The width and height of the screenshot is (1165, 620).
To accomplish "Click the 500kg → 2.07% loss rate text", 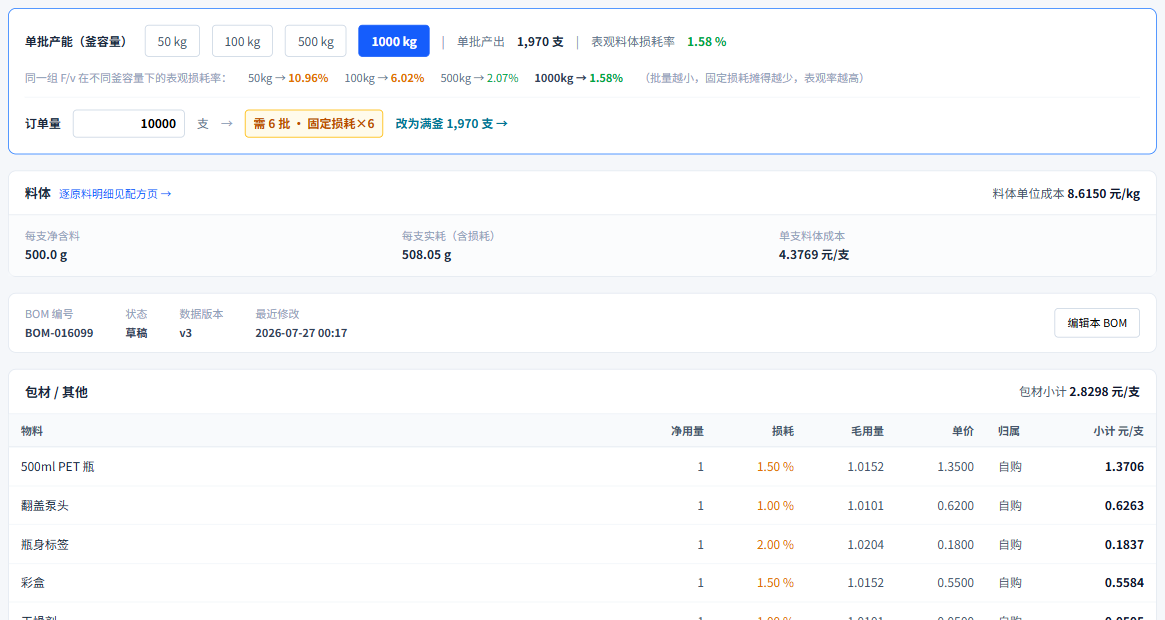I will click(x=479, y=78).
